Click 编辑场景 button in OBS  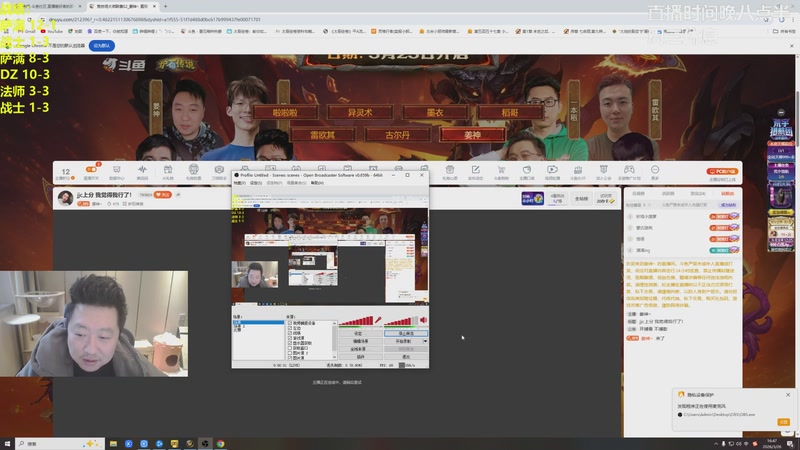(x=359, y=341)
